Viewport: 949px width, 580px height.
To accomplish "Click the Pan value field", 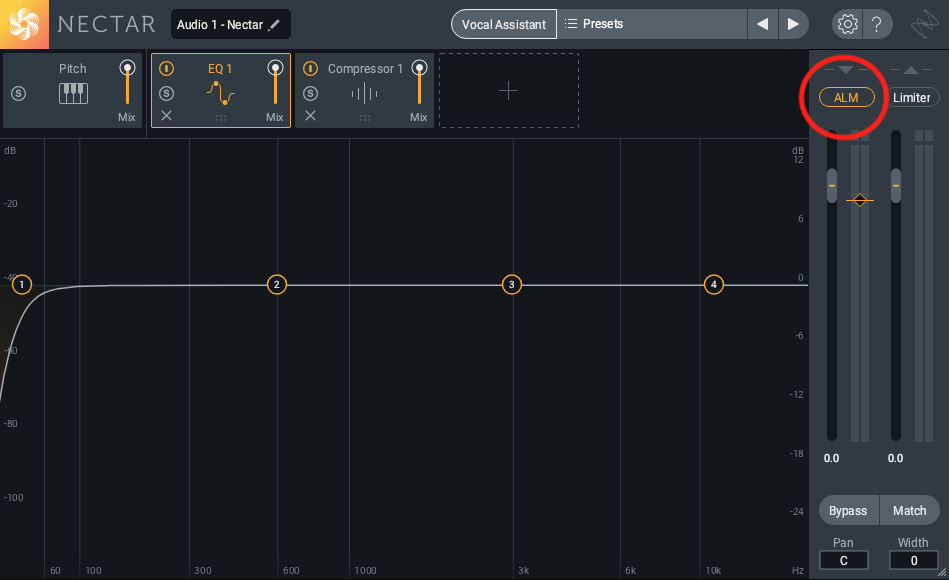I will [843, 560].
